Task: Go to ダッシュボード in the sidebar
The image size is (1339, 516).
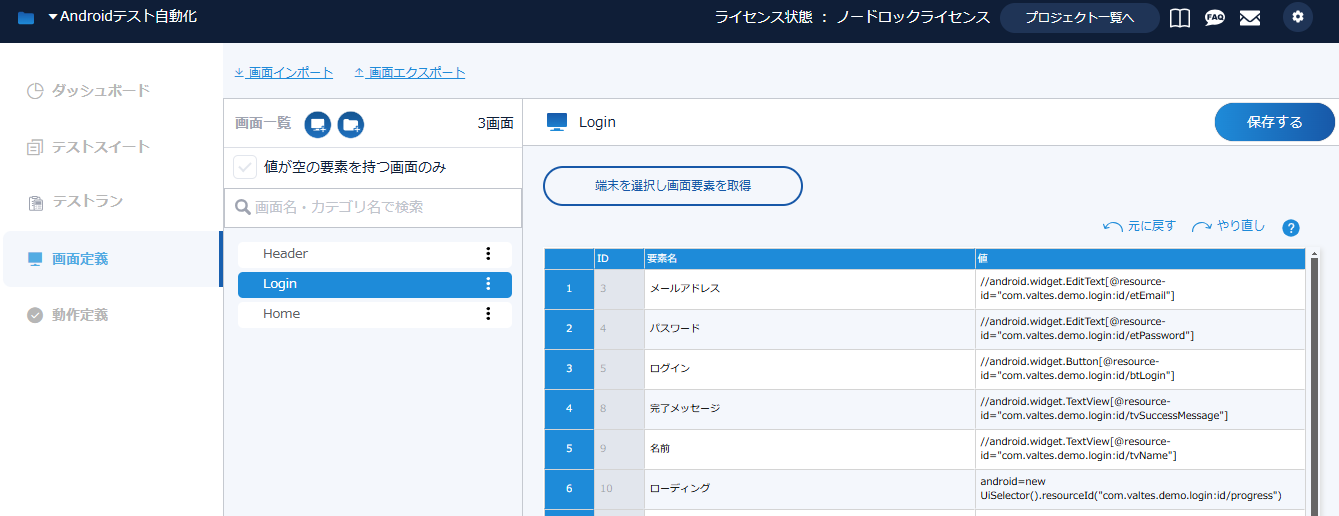Action: 100,91
